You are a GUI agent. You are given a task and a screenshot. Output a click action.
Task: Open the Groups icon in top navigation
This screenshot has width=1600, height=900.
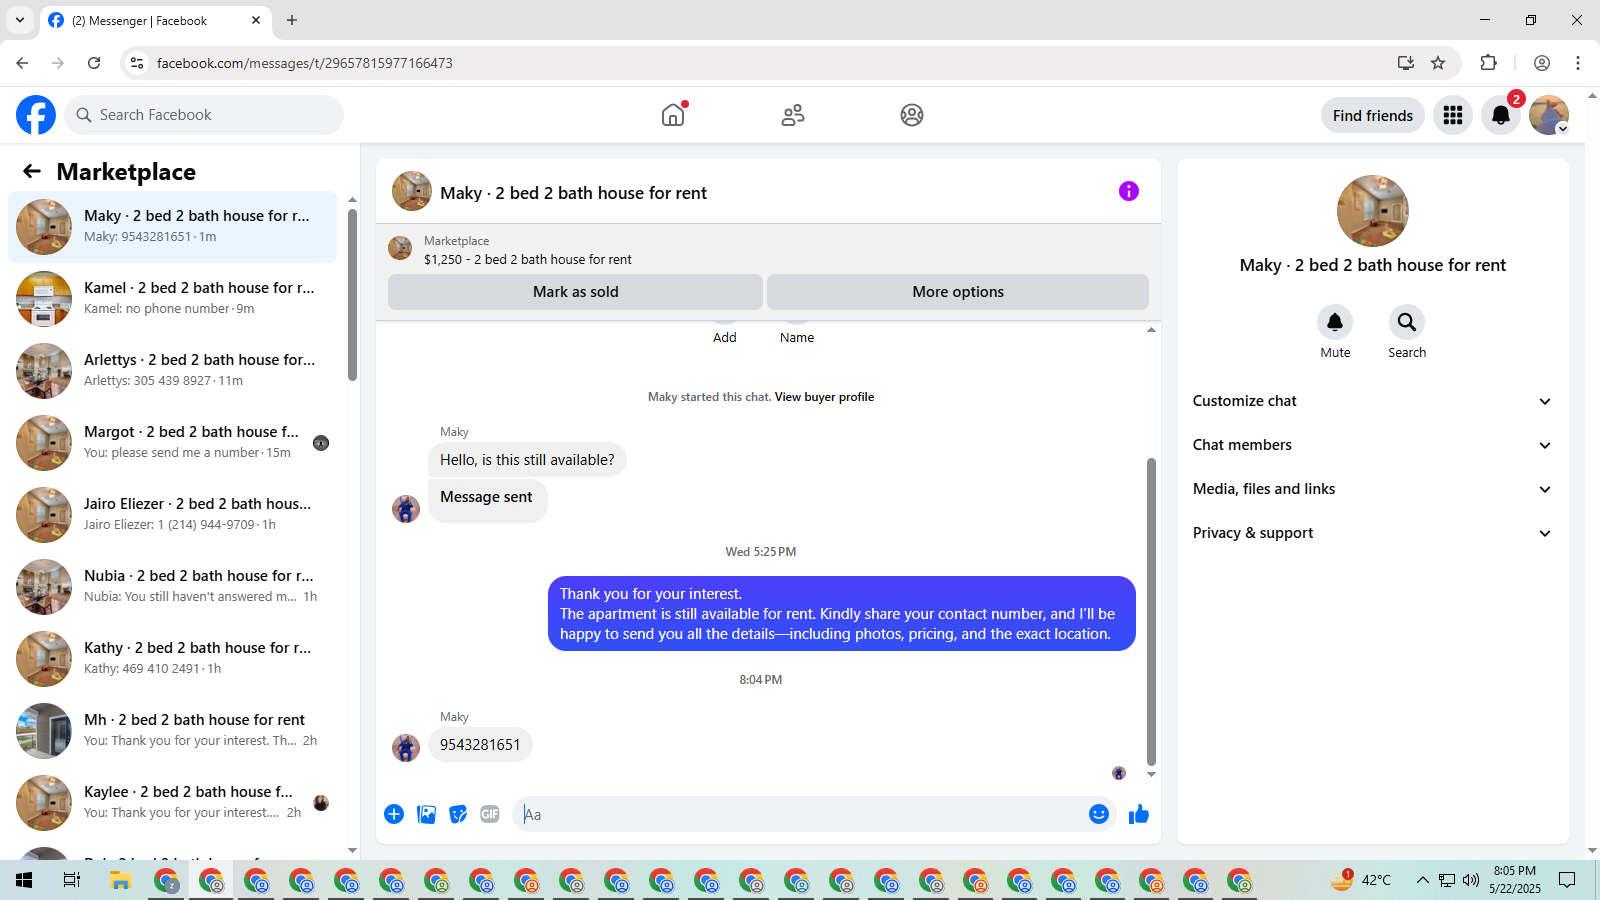click(912, 115)
